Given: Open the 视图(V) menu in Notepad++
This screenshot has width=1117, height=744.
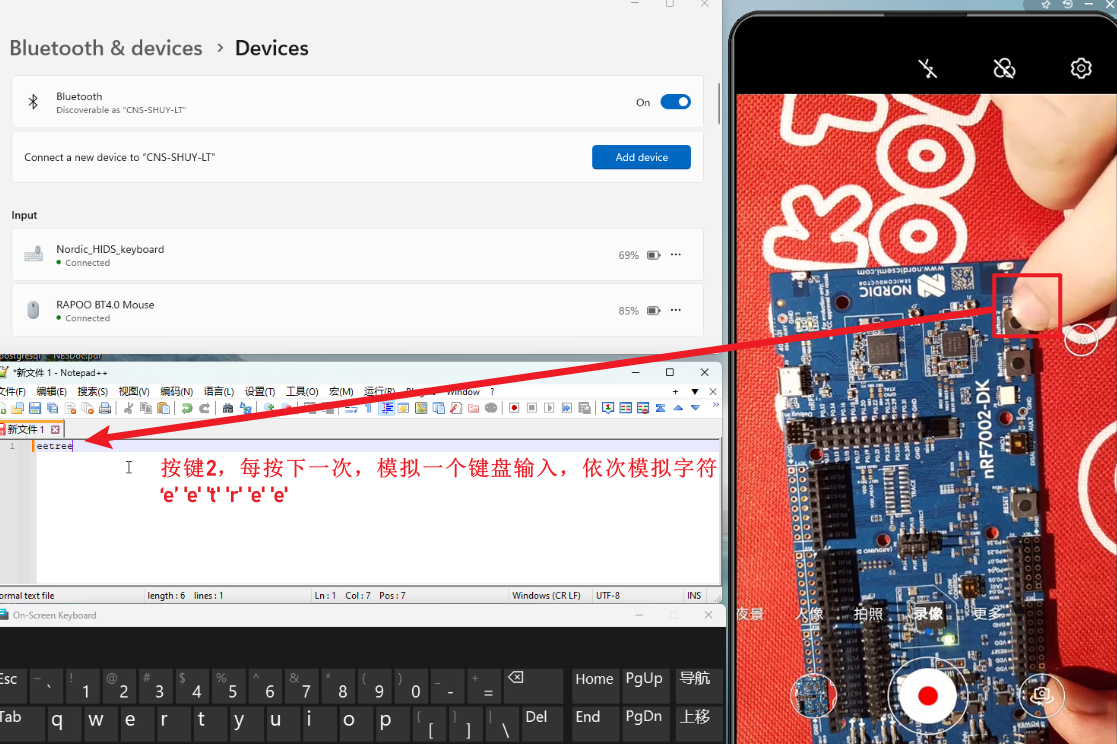Looking at the screenshot, I should pos(134,392).
